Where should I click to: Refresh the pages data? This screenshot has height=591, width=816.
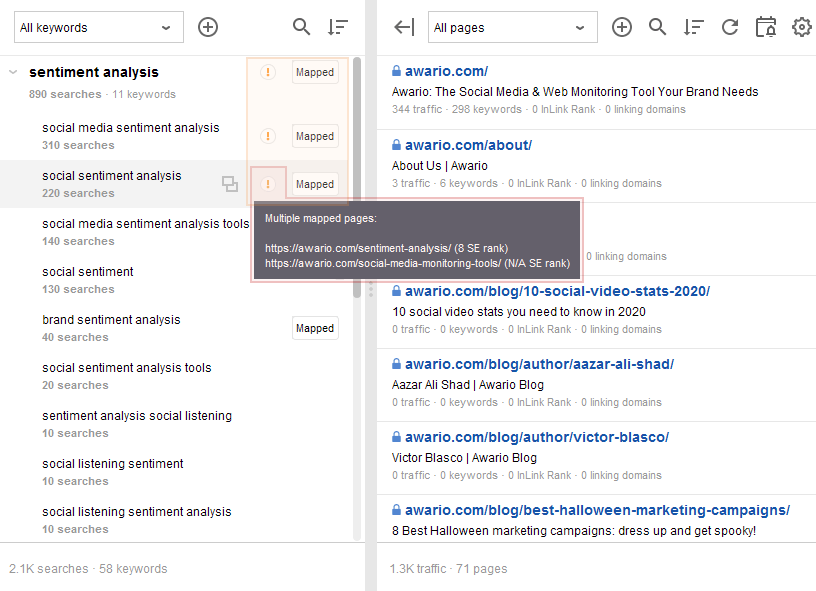[x=730, y=27]
